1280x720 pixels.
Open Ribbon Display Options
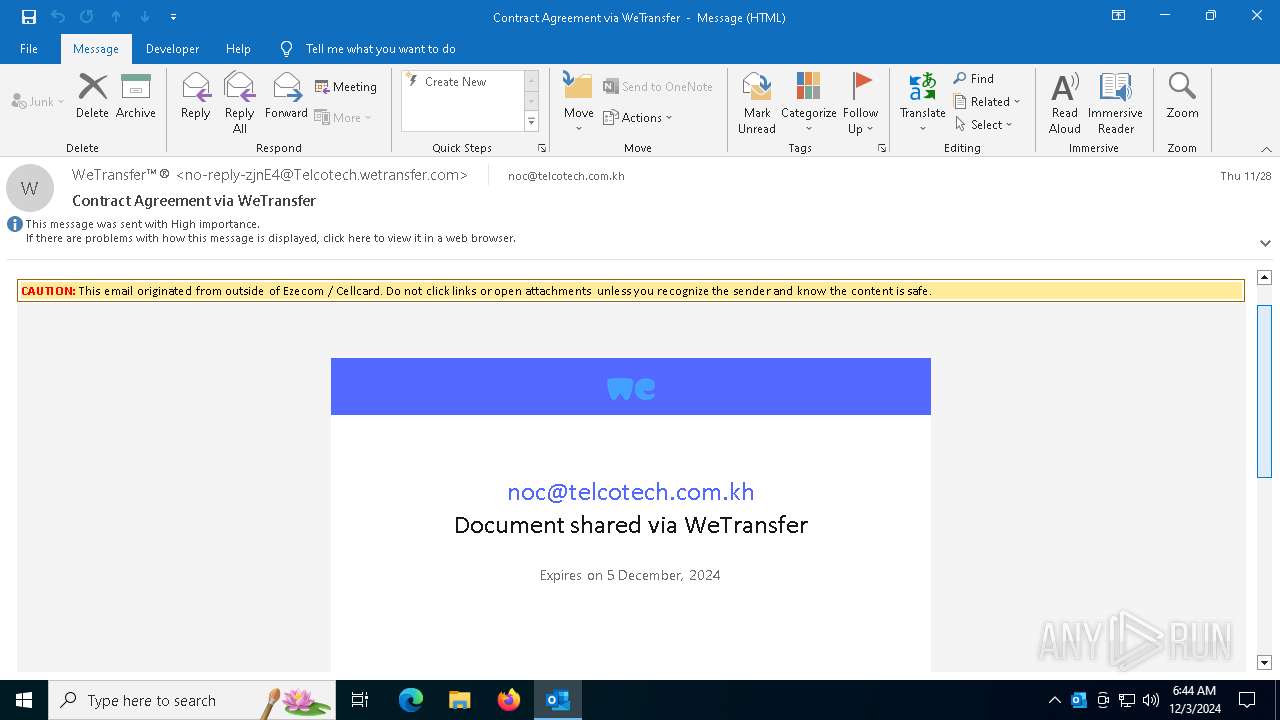[x=1119, y=16]
